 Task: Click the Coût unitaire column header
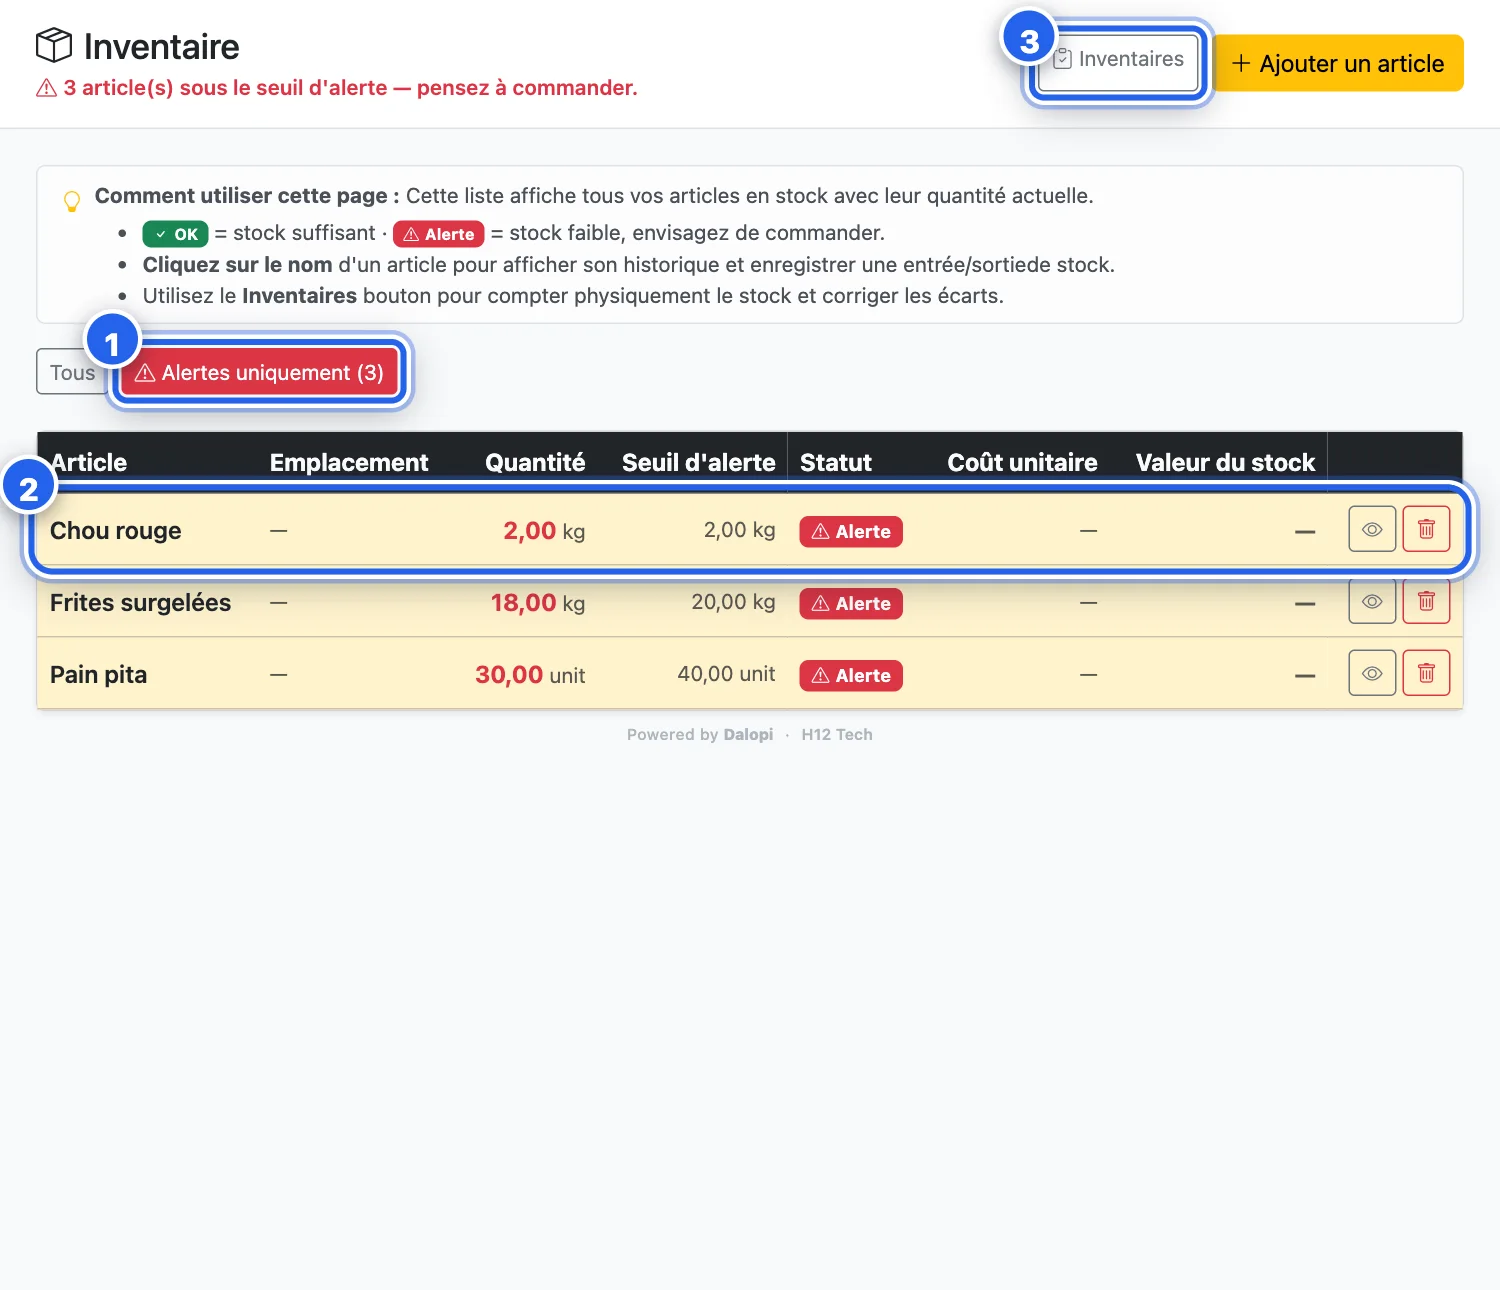point(1022,462)
